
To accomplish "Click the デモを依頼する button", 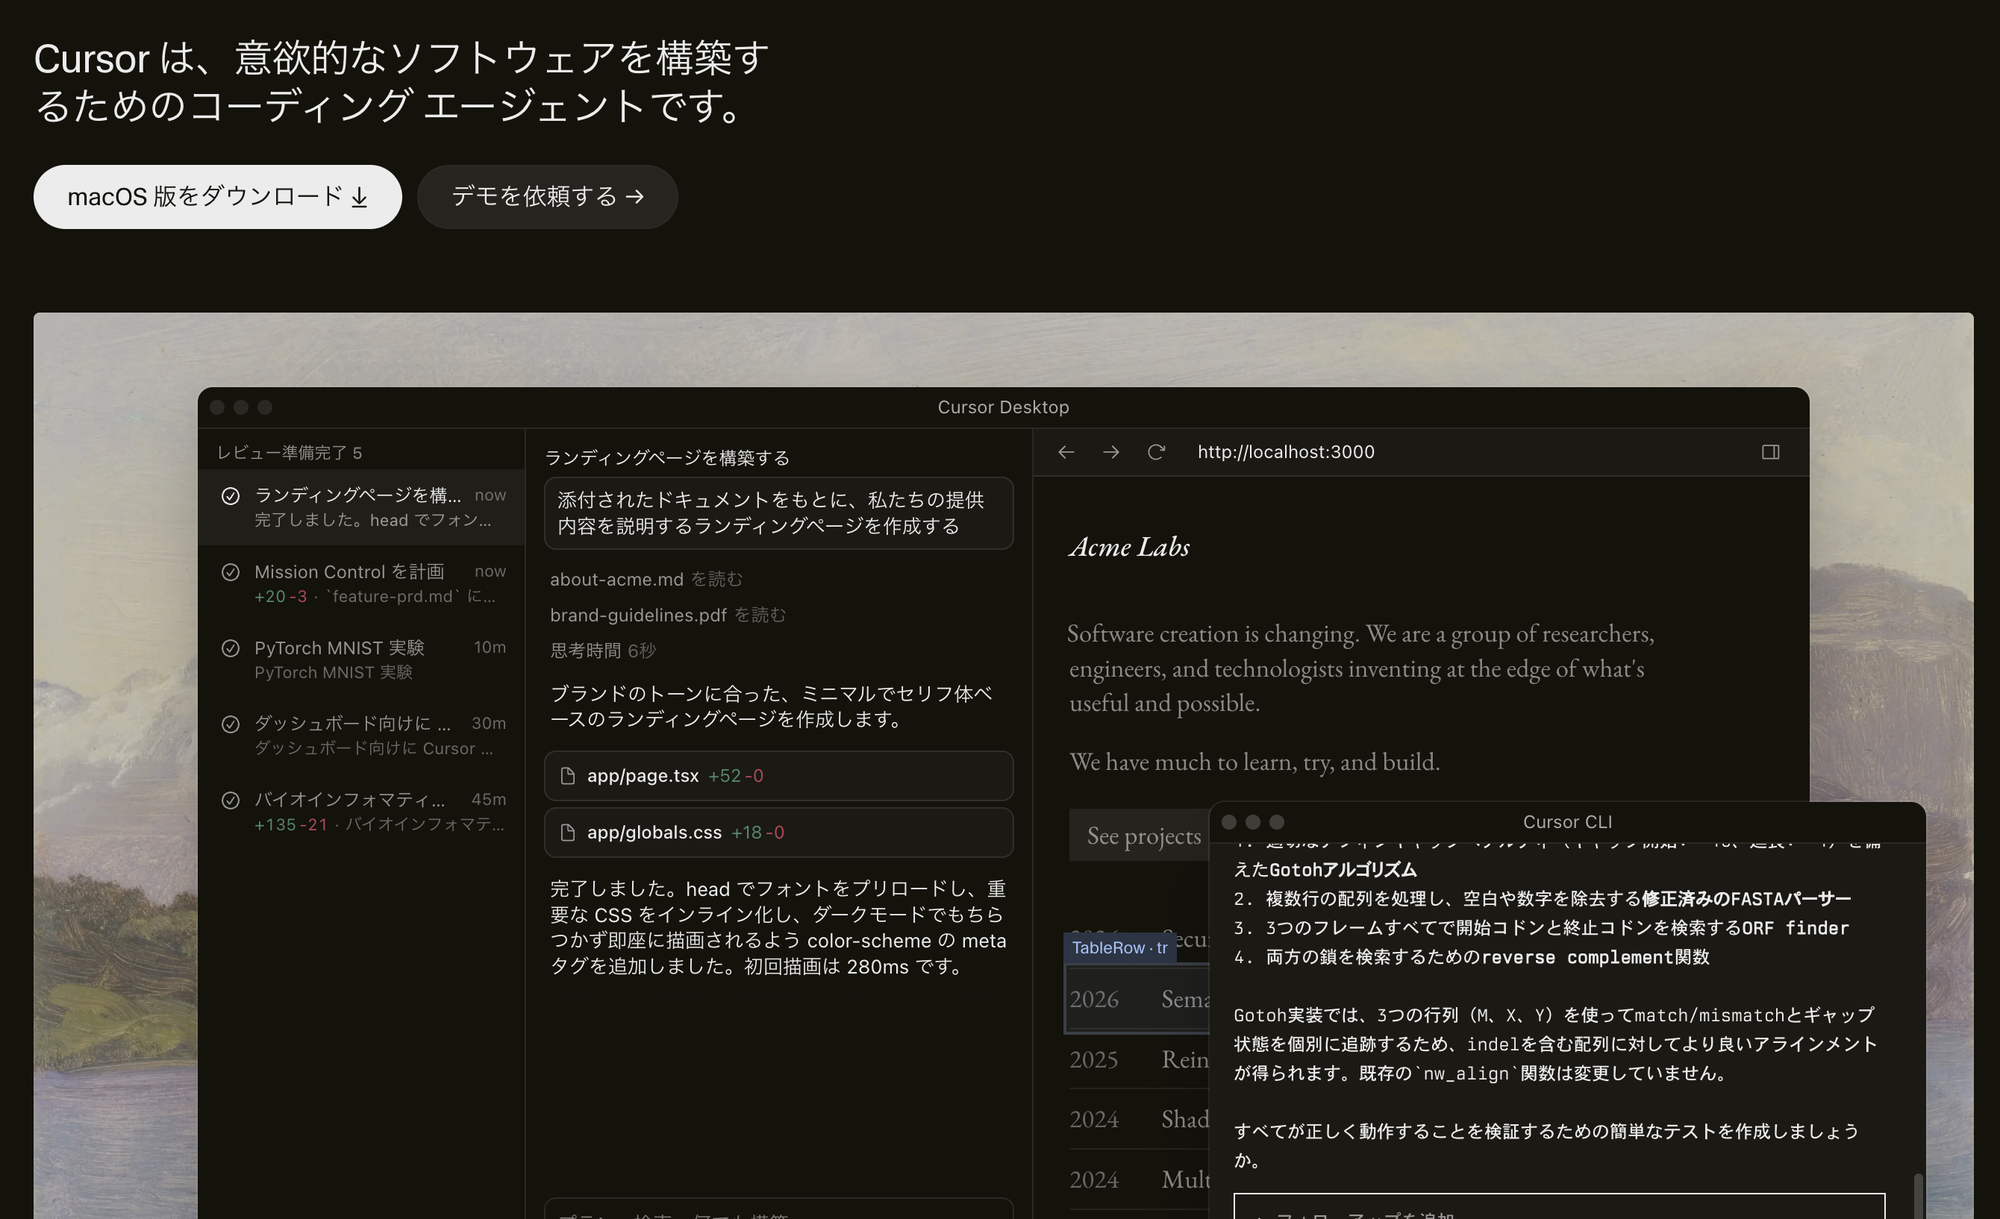I will 547,197.
